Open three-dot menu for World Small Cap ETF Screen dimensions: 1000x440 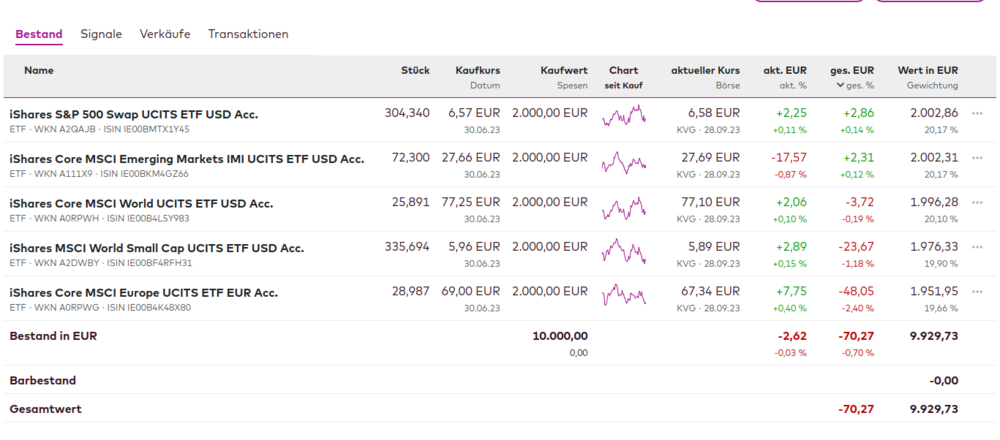[x=977, y=248]
